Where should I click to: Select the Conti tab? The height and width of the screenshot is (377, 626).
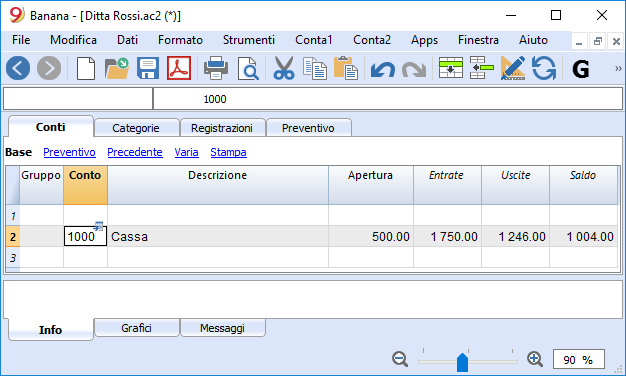pos(51,127)
